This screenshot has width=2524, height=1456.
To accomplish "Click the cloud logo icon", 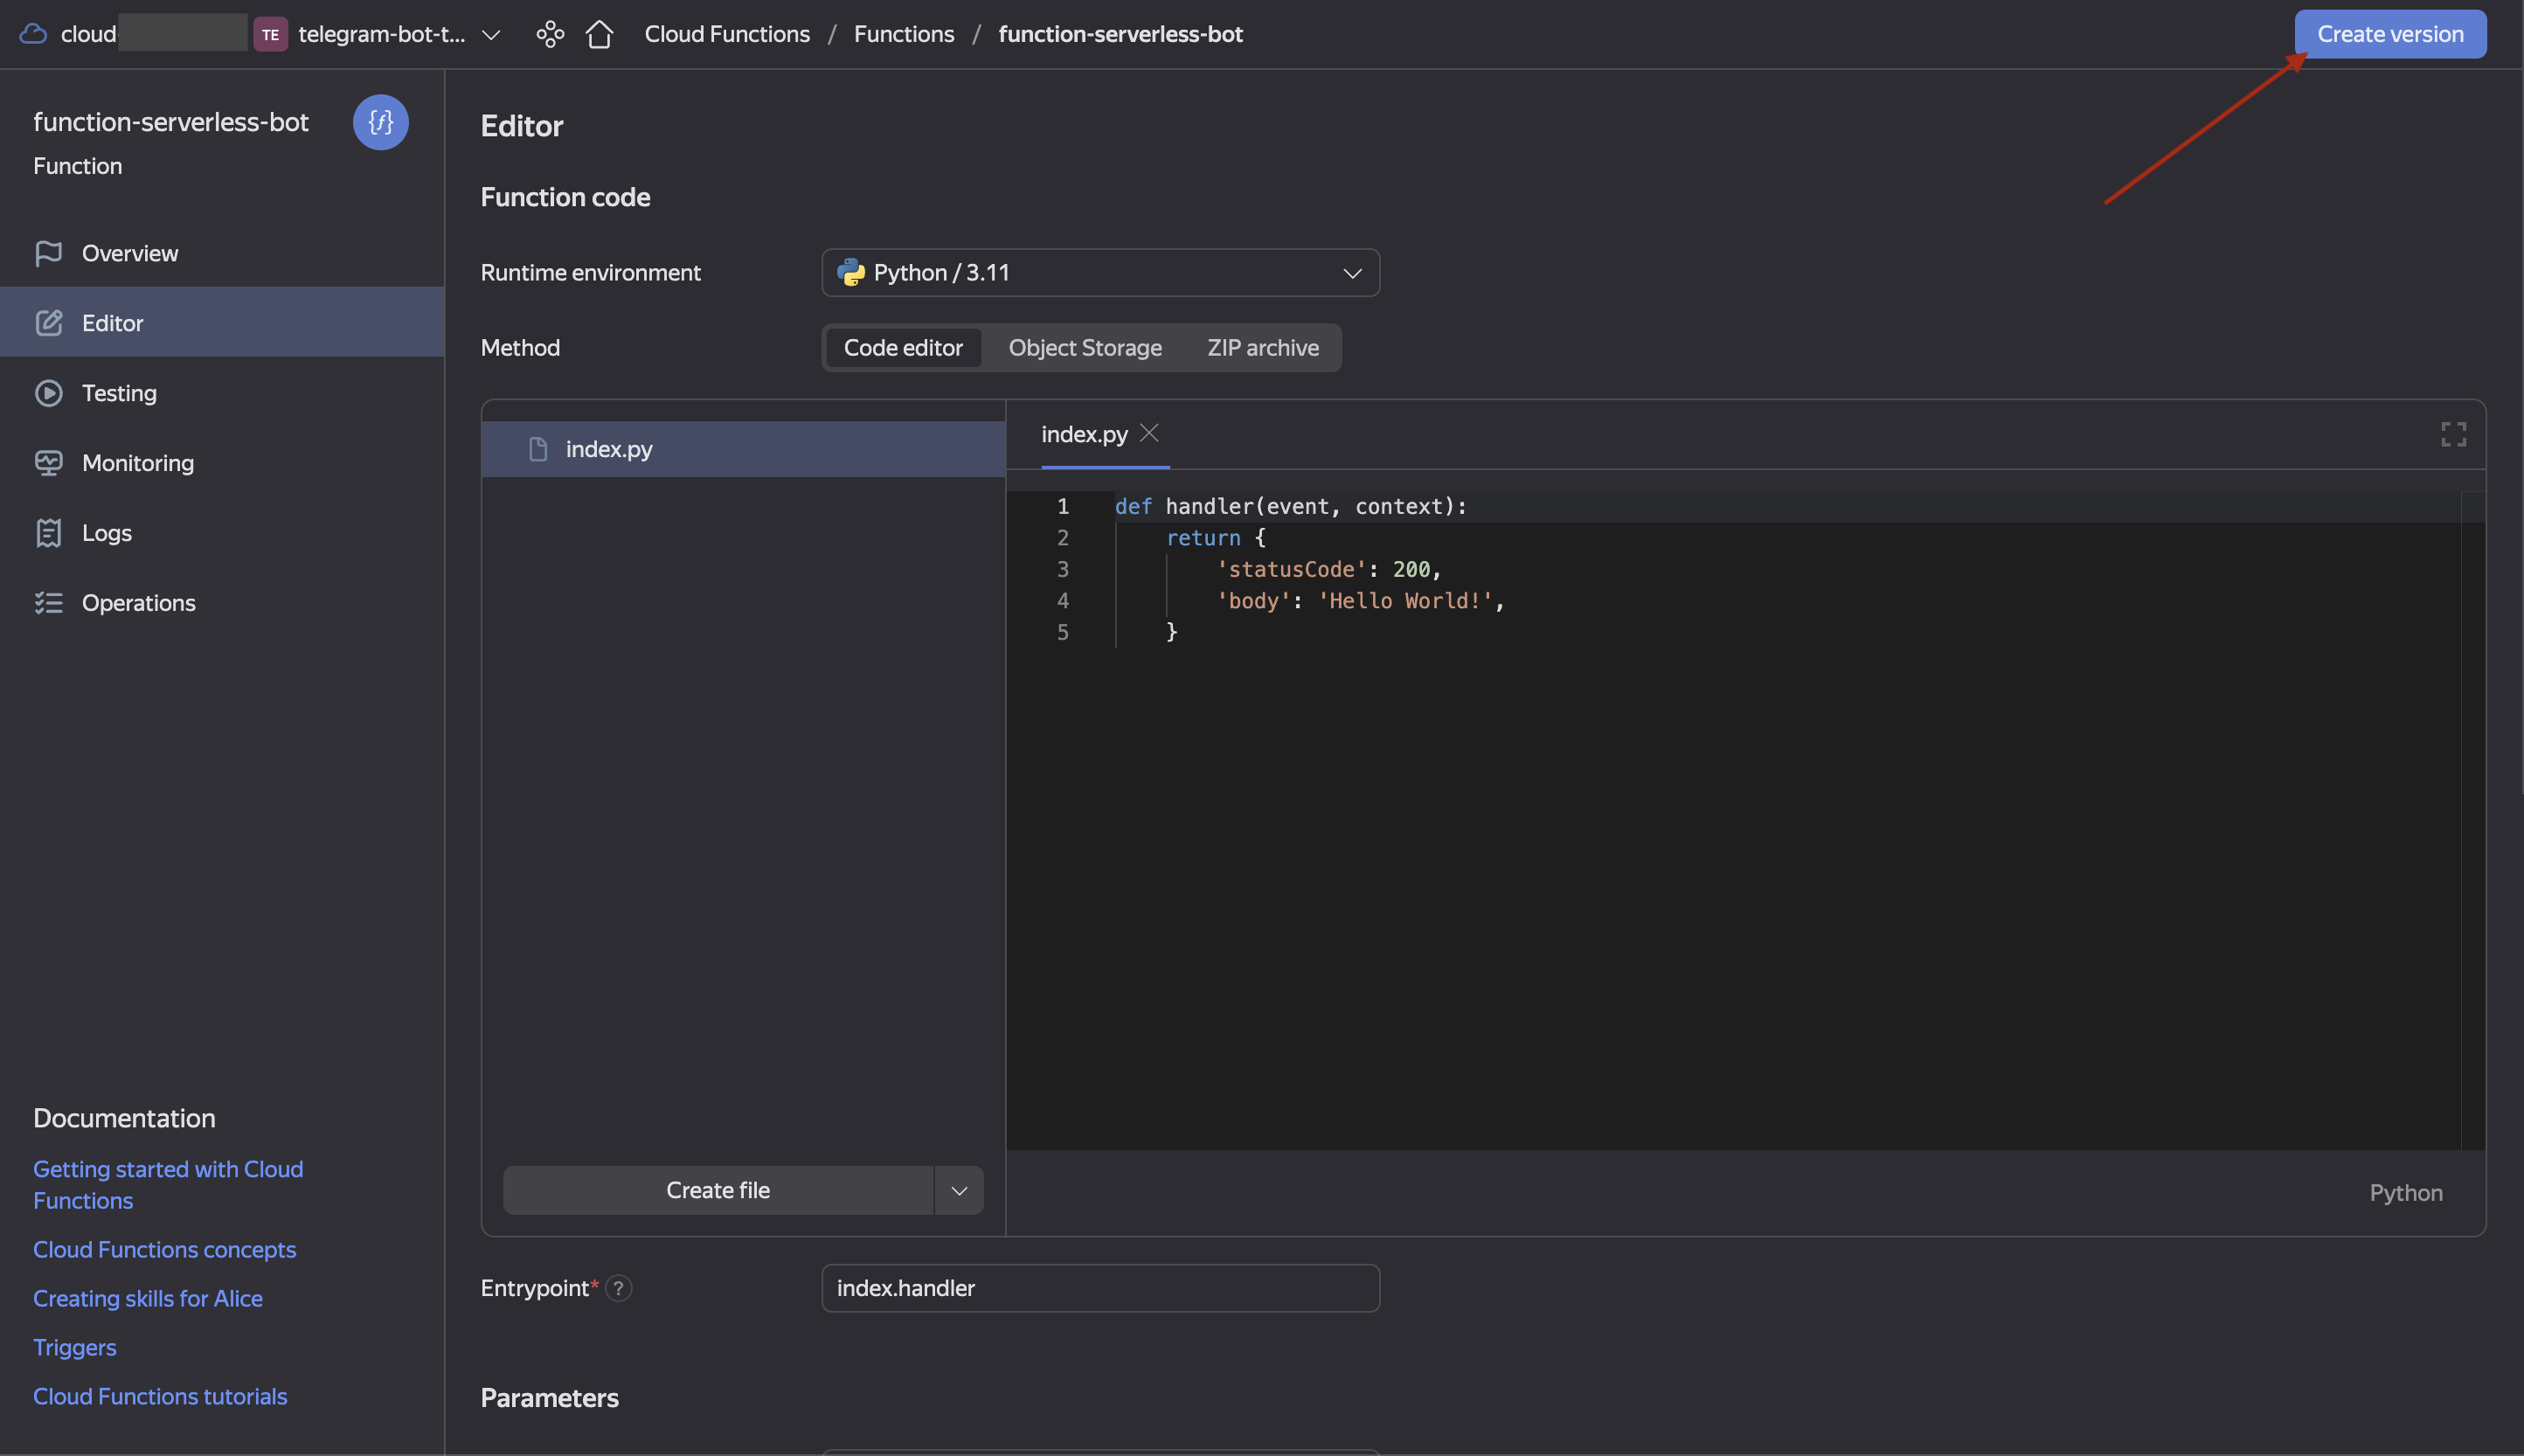I will tap(33, 34).
